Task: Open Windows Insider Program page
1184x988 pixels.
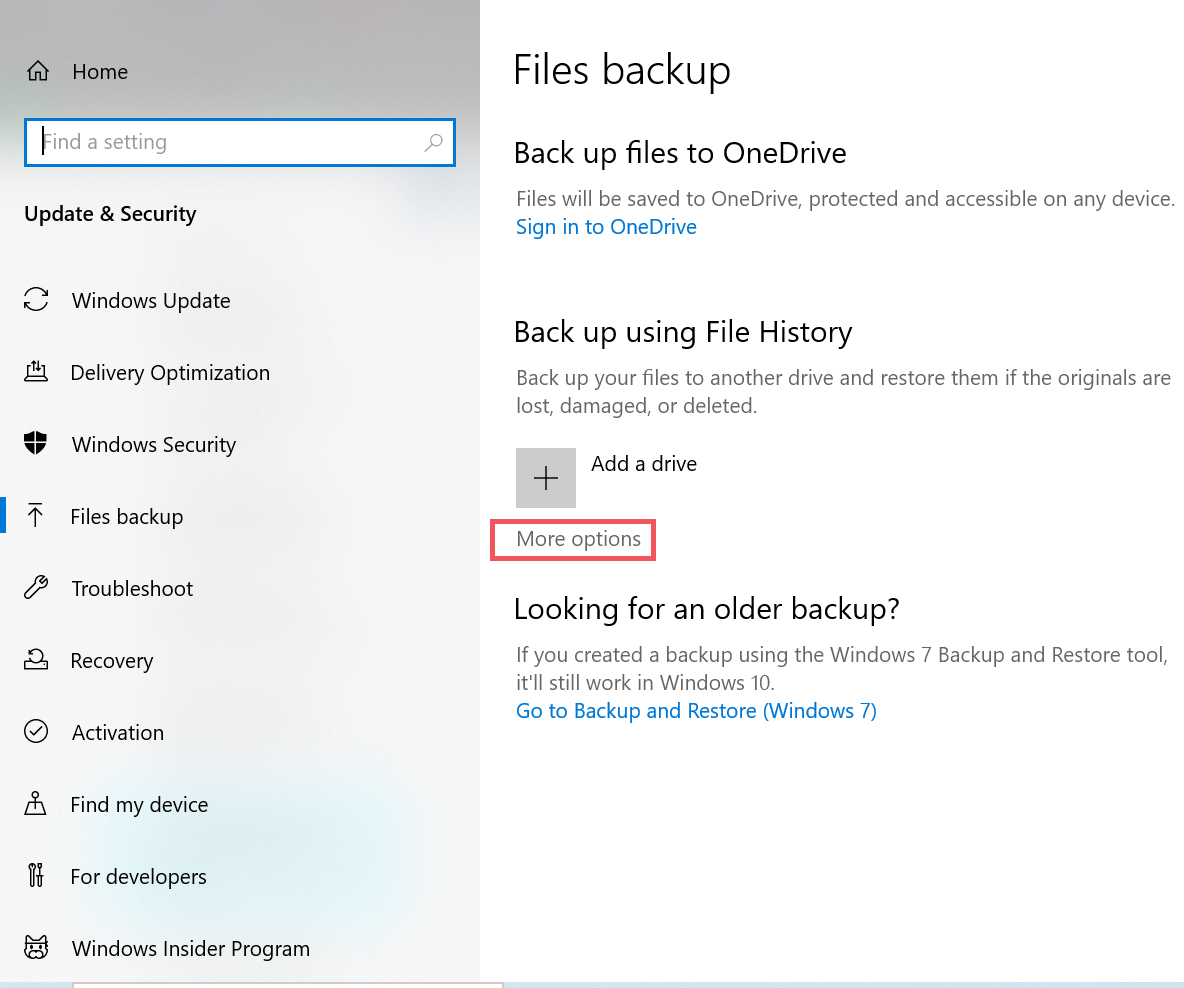Action: (x=191, y=949)
